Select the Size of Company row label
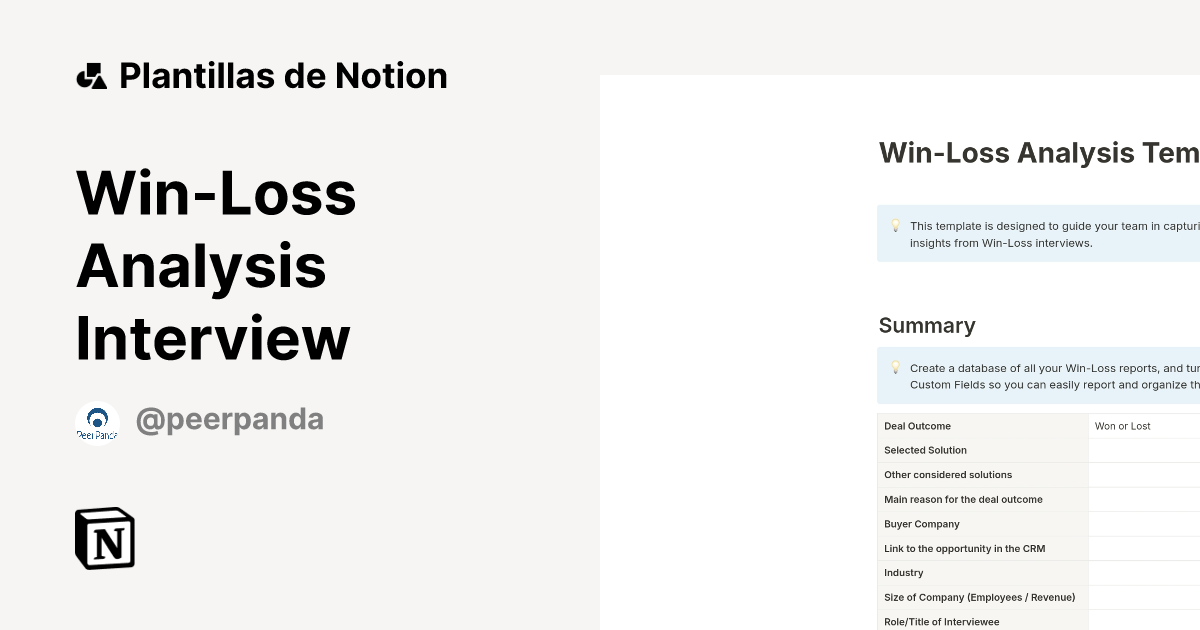Viewport: 1200px width, 630px height. pyautogui.click(x=979, y=598)
